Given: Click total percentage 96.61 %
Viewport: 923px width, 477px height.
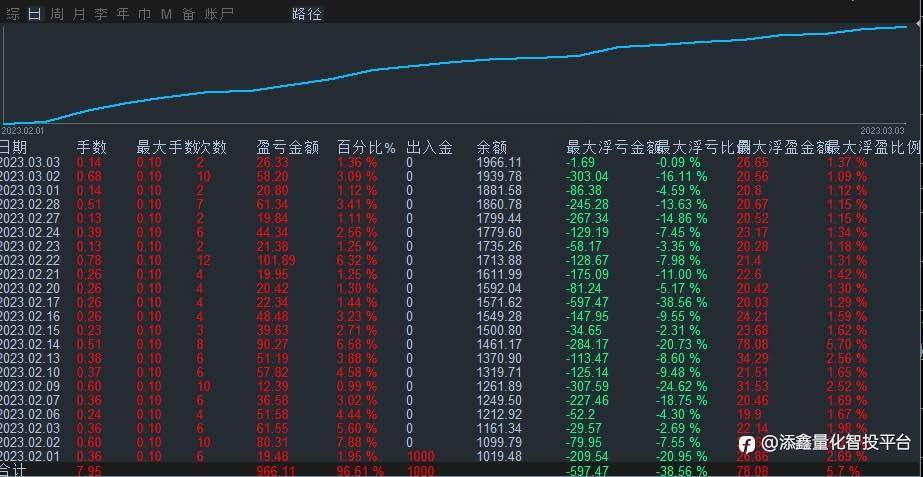Looking at the screenshot, I should pyautogui.click(x=360, y=471).
